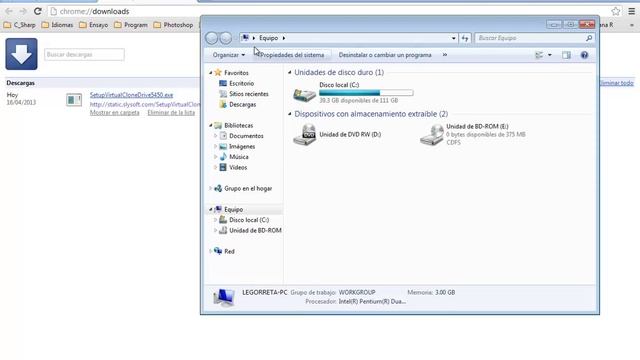This screenshot has width=640, height=360.
Task: Collapse the Bibliotecas tree node
Action: coord(211,125)
